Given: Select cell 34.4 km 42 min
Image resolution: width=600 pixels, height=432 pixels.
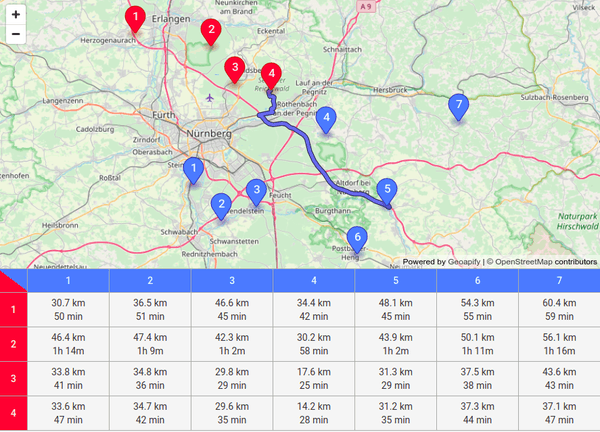Looking at the screenshot, I should [314, 310].
